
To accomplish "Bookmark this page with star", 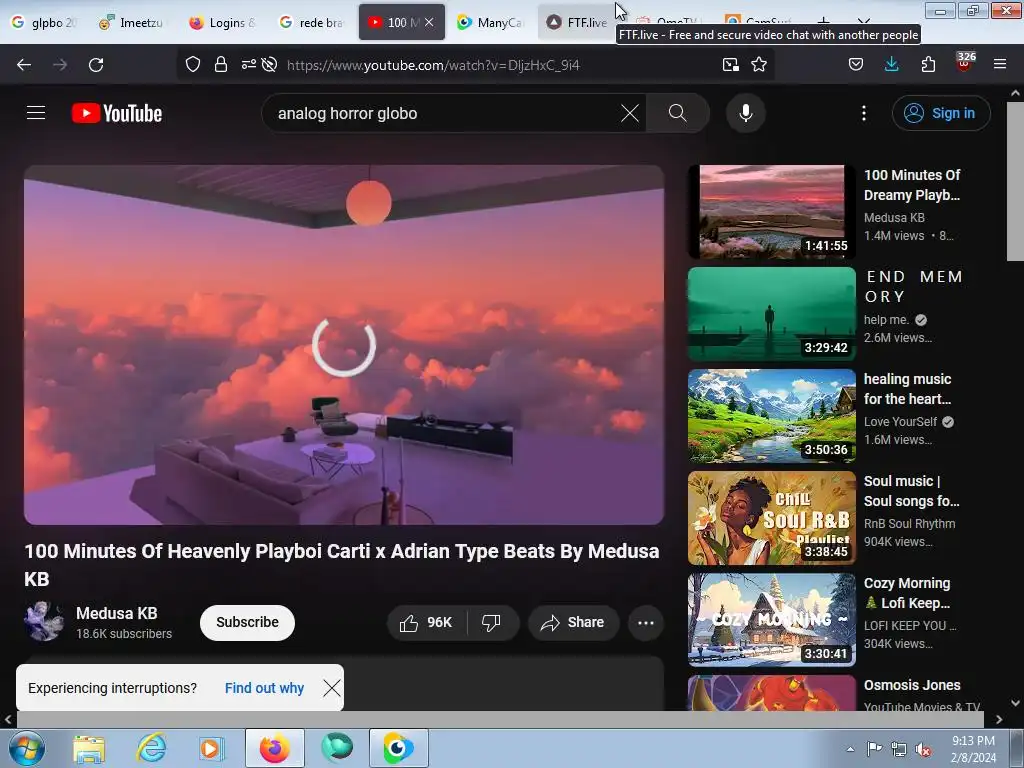I will (759, 65).
